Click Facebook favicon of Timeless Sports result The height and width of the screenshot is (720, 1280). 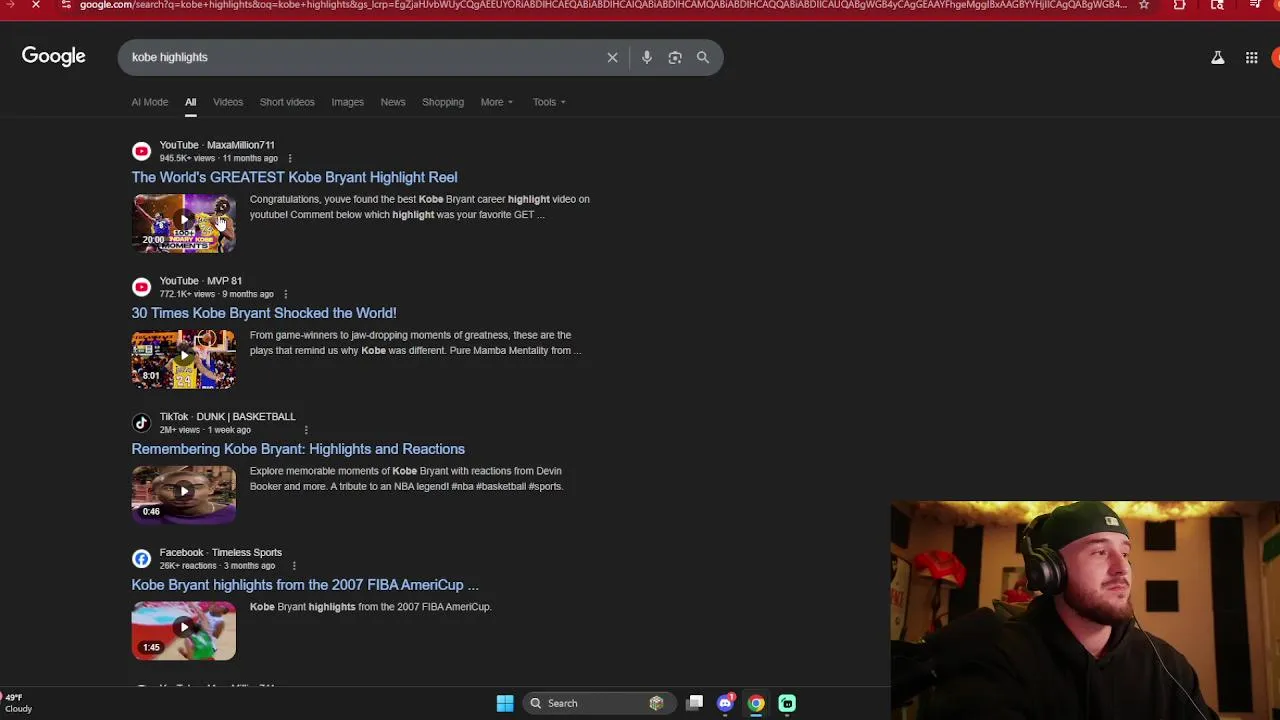141,559
